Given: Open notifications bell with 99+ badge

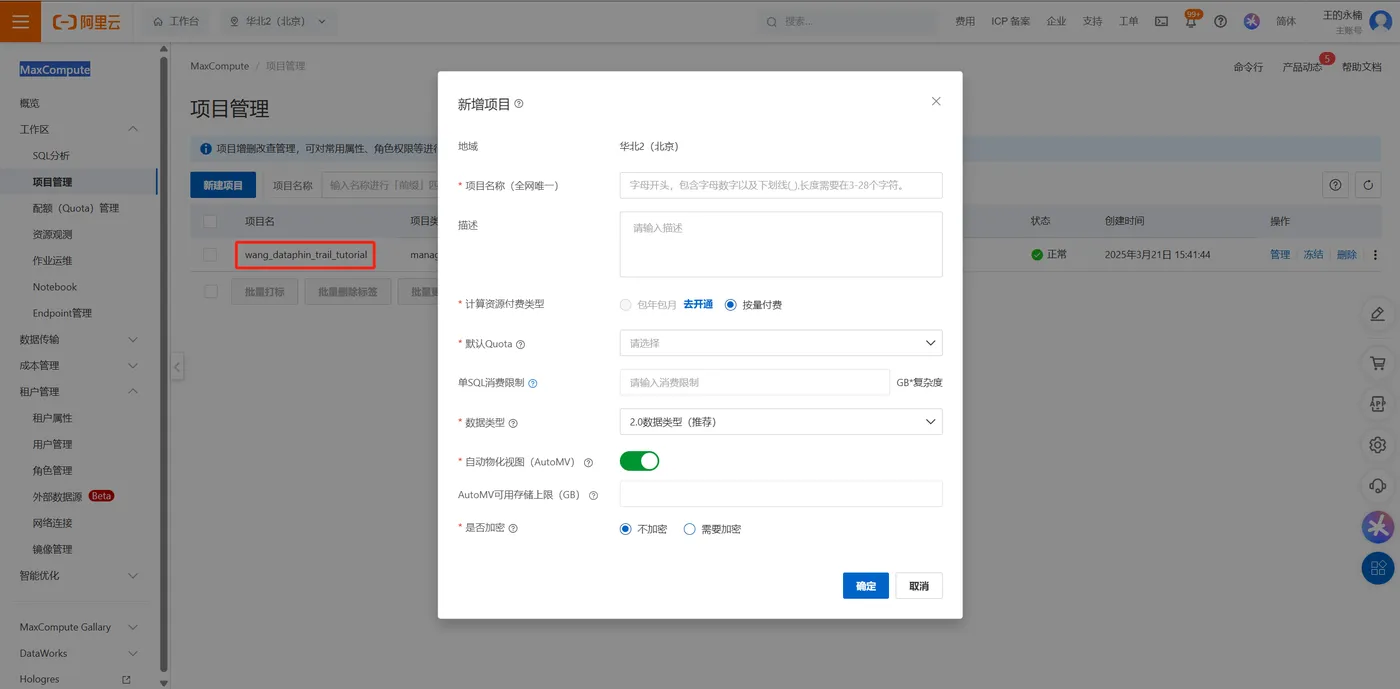Looking at the screenshot, I should 1191,21.
